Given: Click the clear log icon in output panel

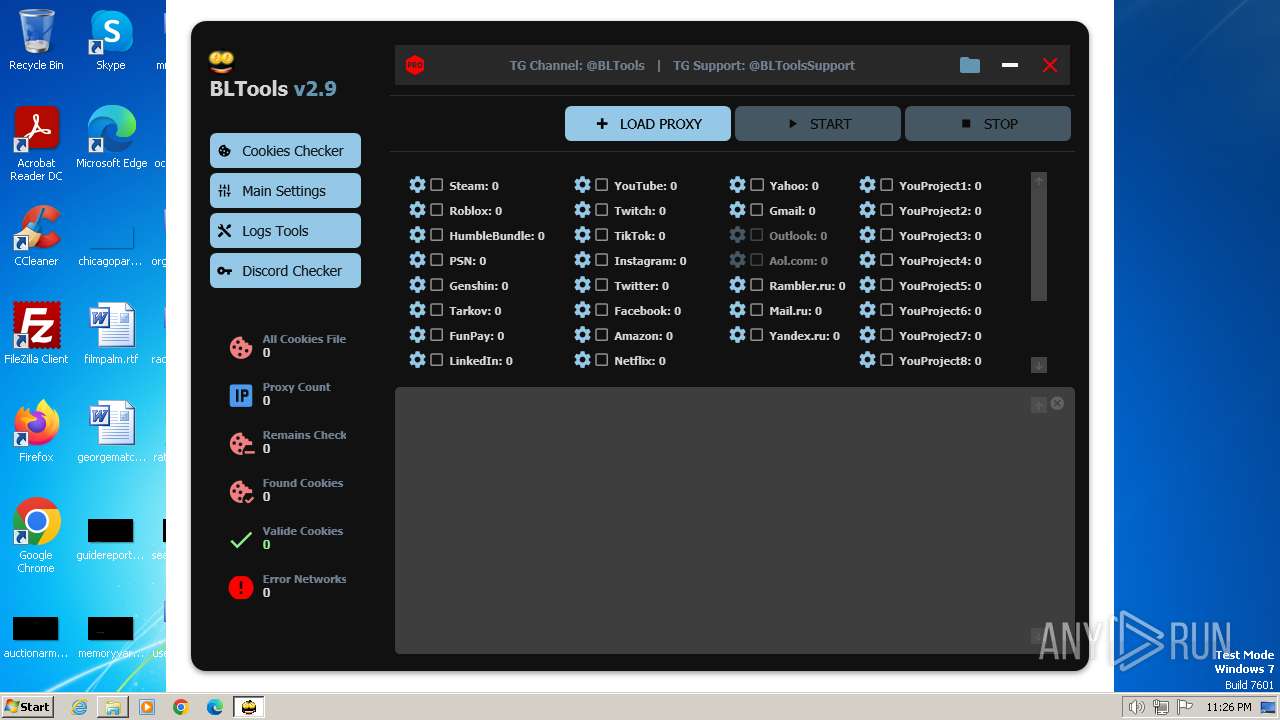Looking at the screenshot, I should [1057, 403].
